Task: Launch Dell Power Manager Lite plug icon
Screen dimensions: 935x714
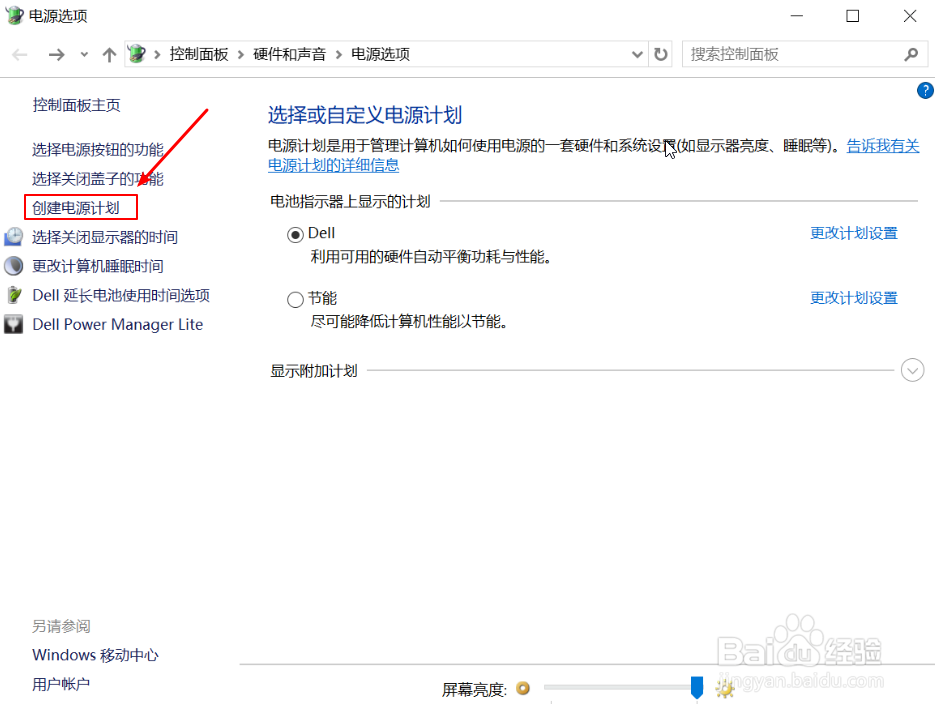Action: click(15, 324)
